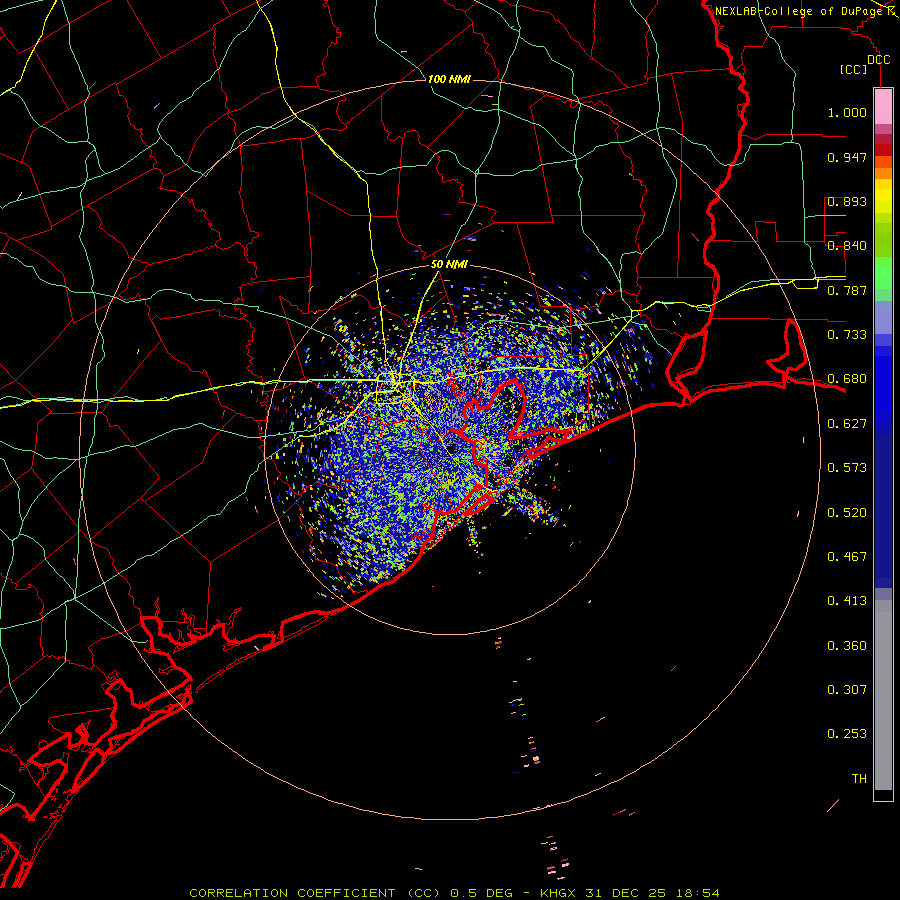Click the NEXLAB-College of DuPage credit text
Screen dimensions: 900x900
(x=800, y=11)
